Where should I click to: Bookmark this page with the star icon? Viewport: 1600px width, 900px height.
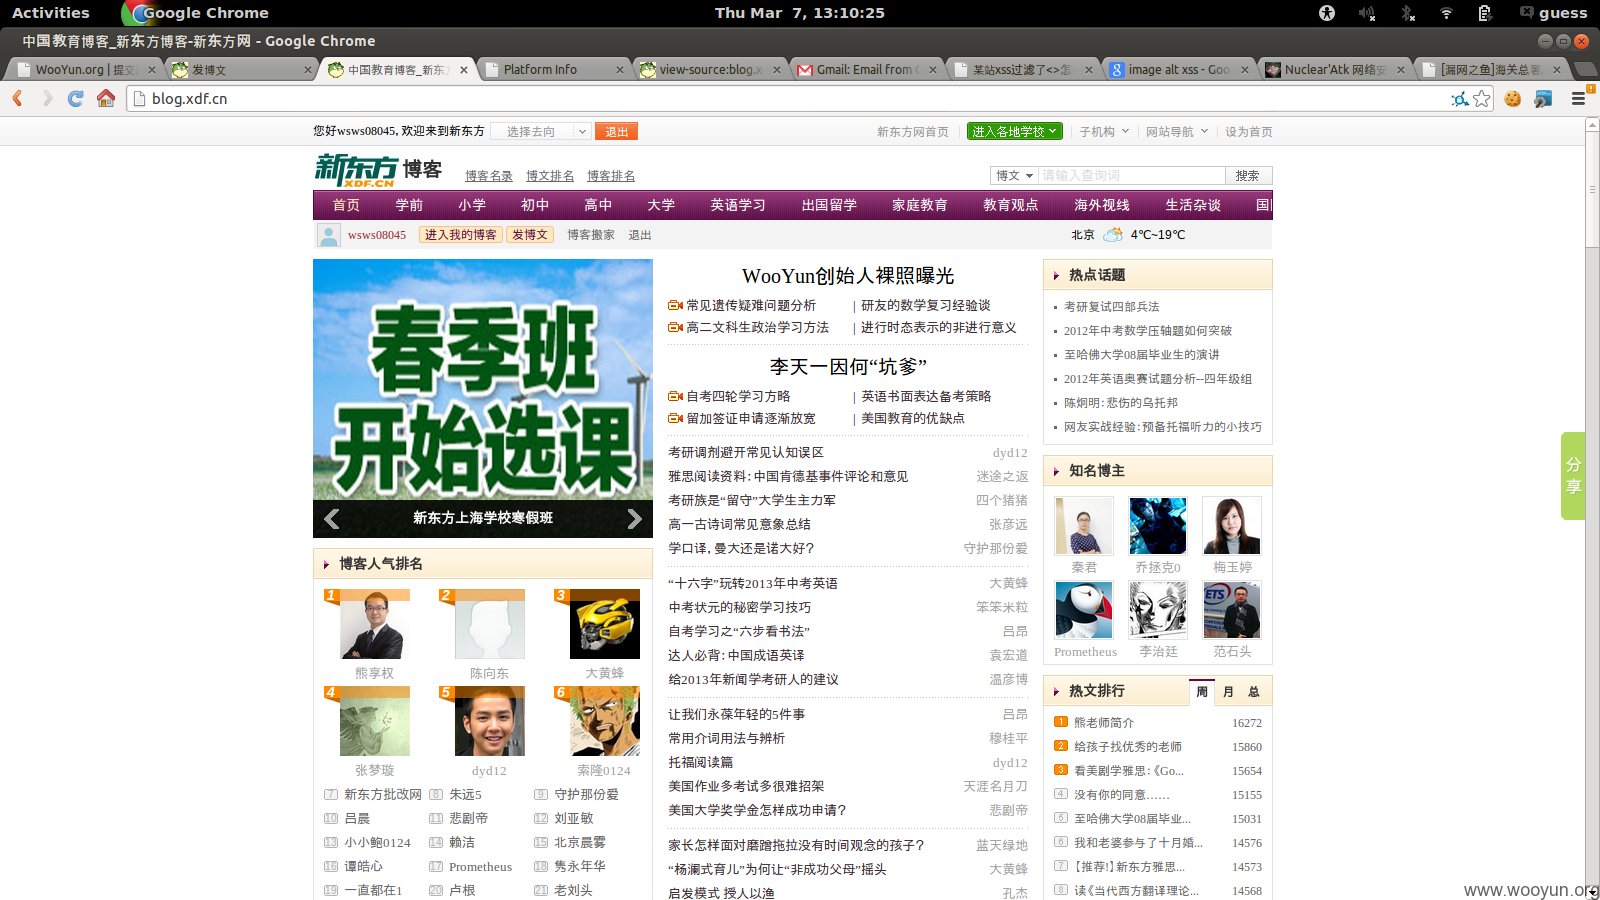coord(1482,98)
